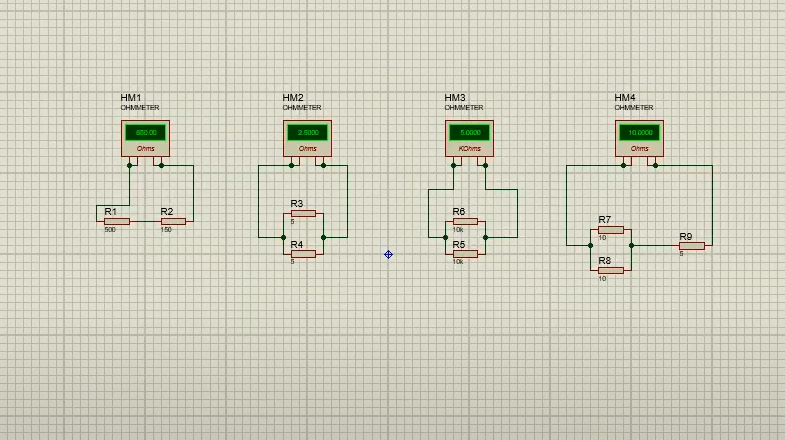Select the HM4 reference label text
The width and height of the screenshot is (785, 440).
tap(625, 98)
